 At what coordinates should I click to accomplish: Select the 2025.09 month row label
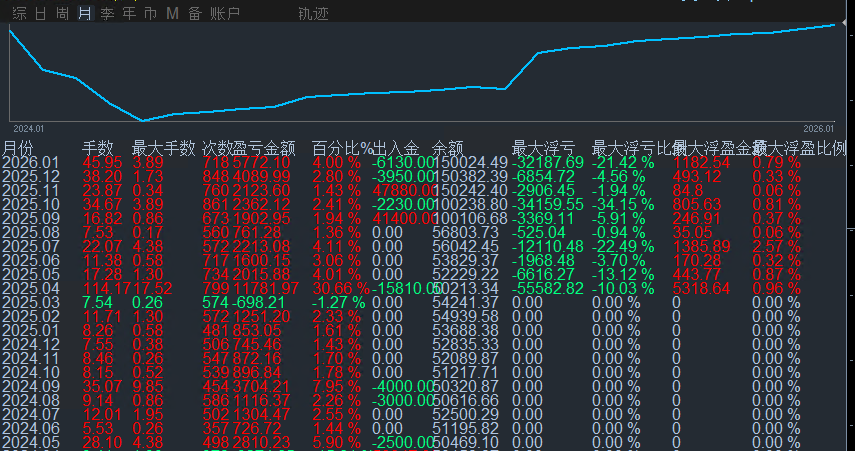(x=31, y=219)
